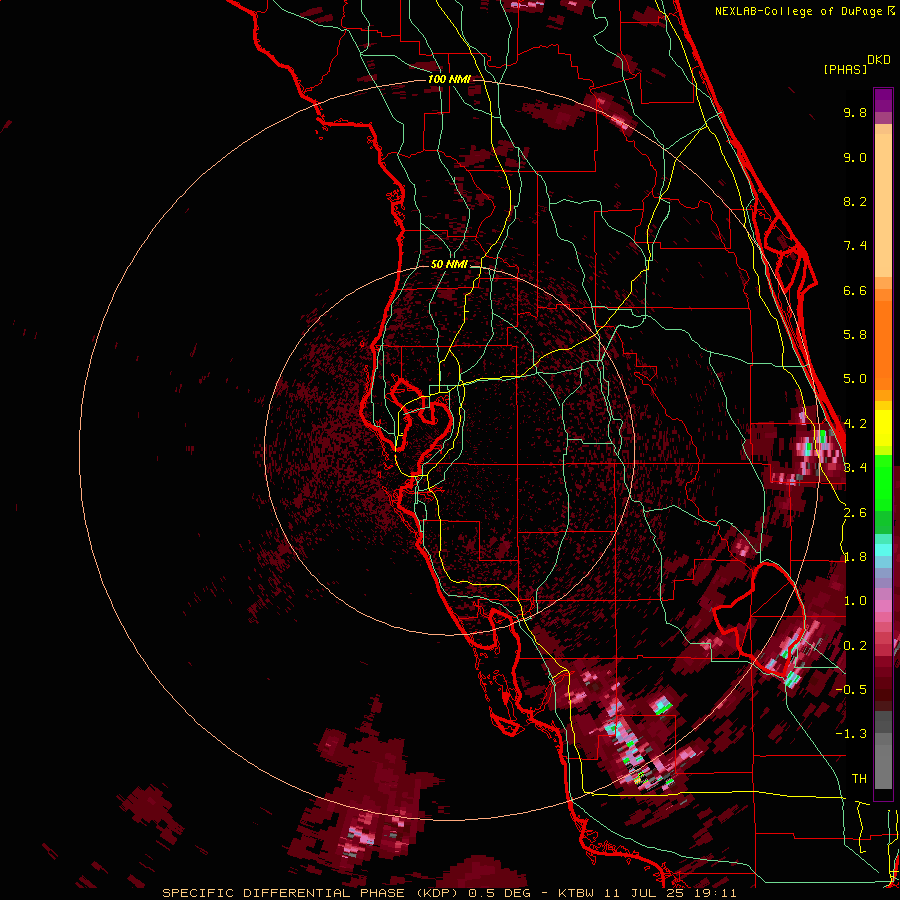The height and width of the screenshot is (900, 900).
Task: Click the 19:11 timestamp in the caption
Action: 717,893
